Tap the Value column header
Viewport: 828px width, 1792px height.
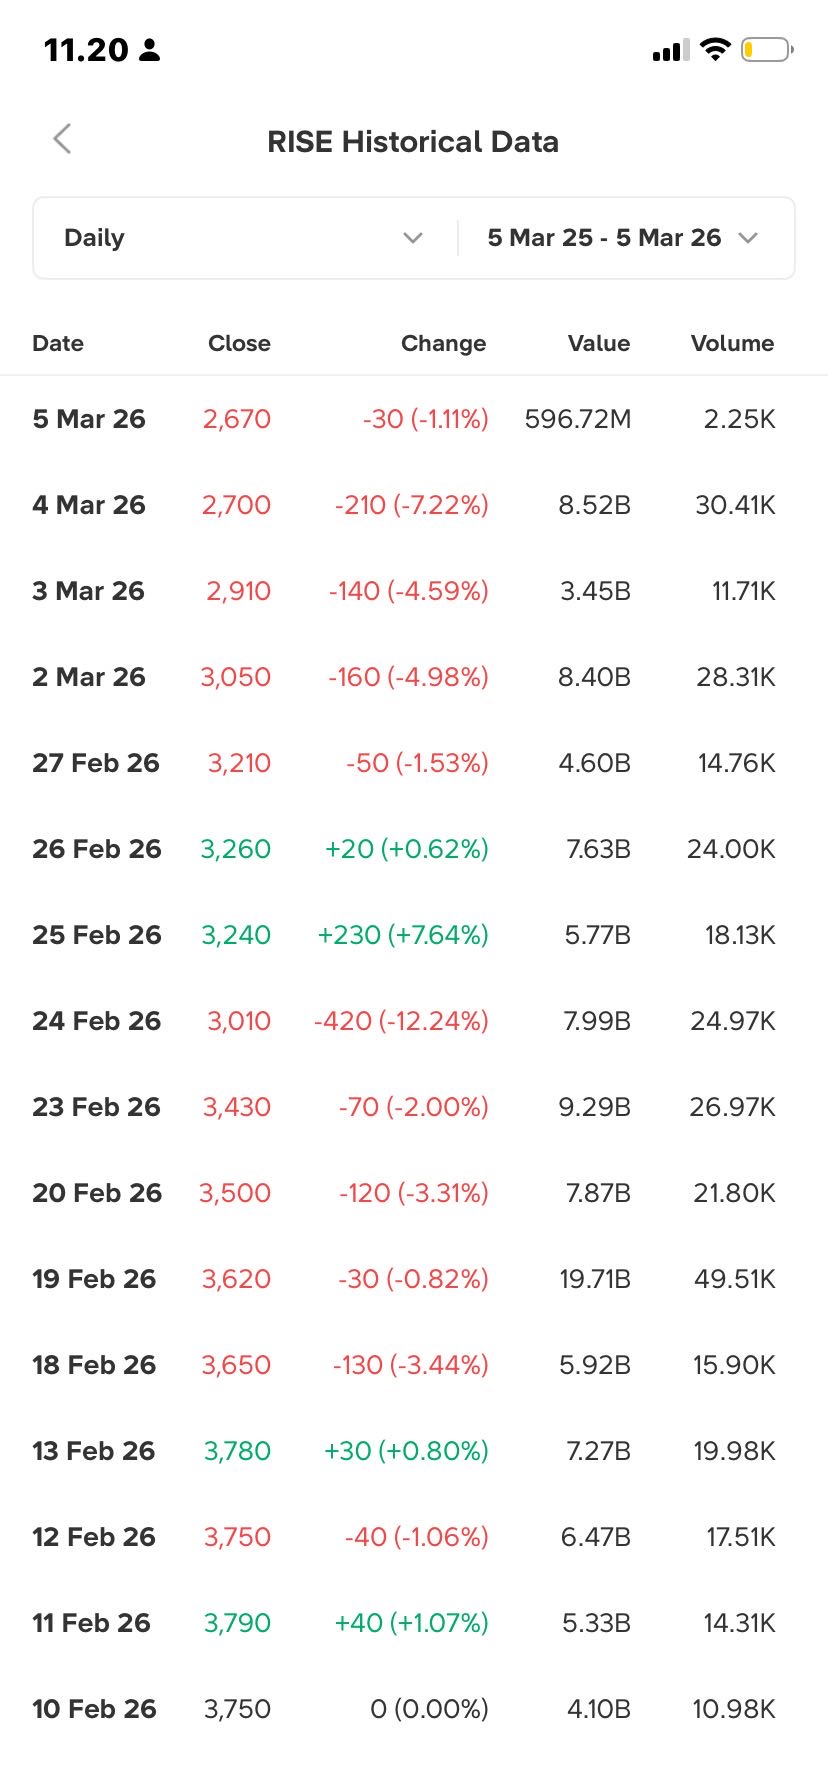[x=598, y=343]
